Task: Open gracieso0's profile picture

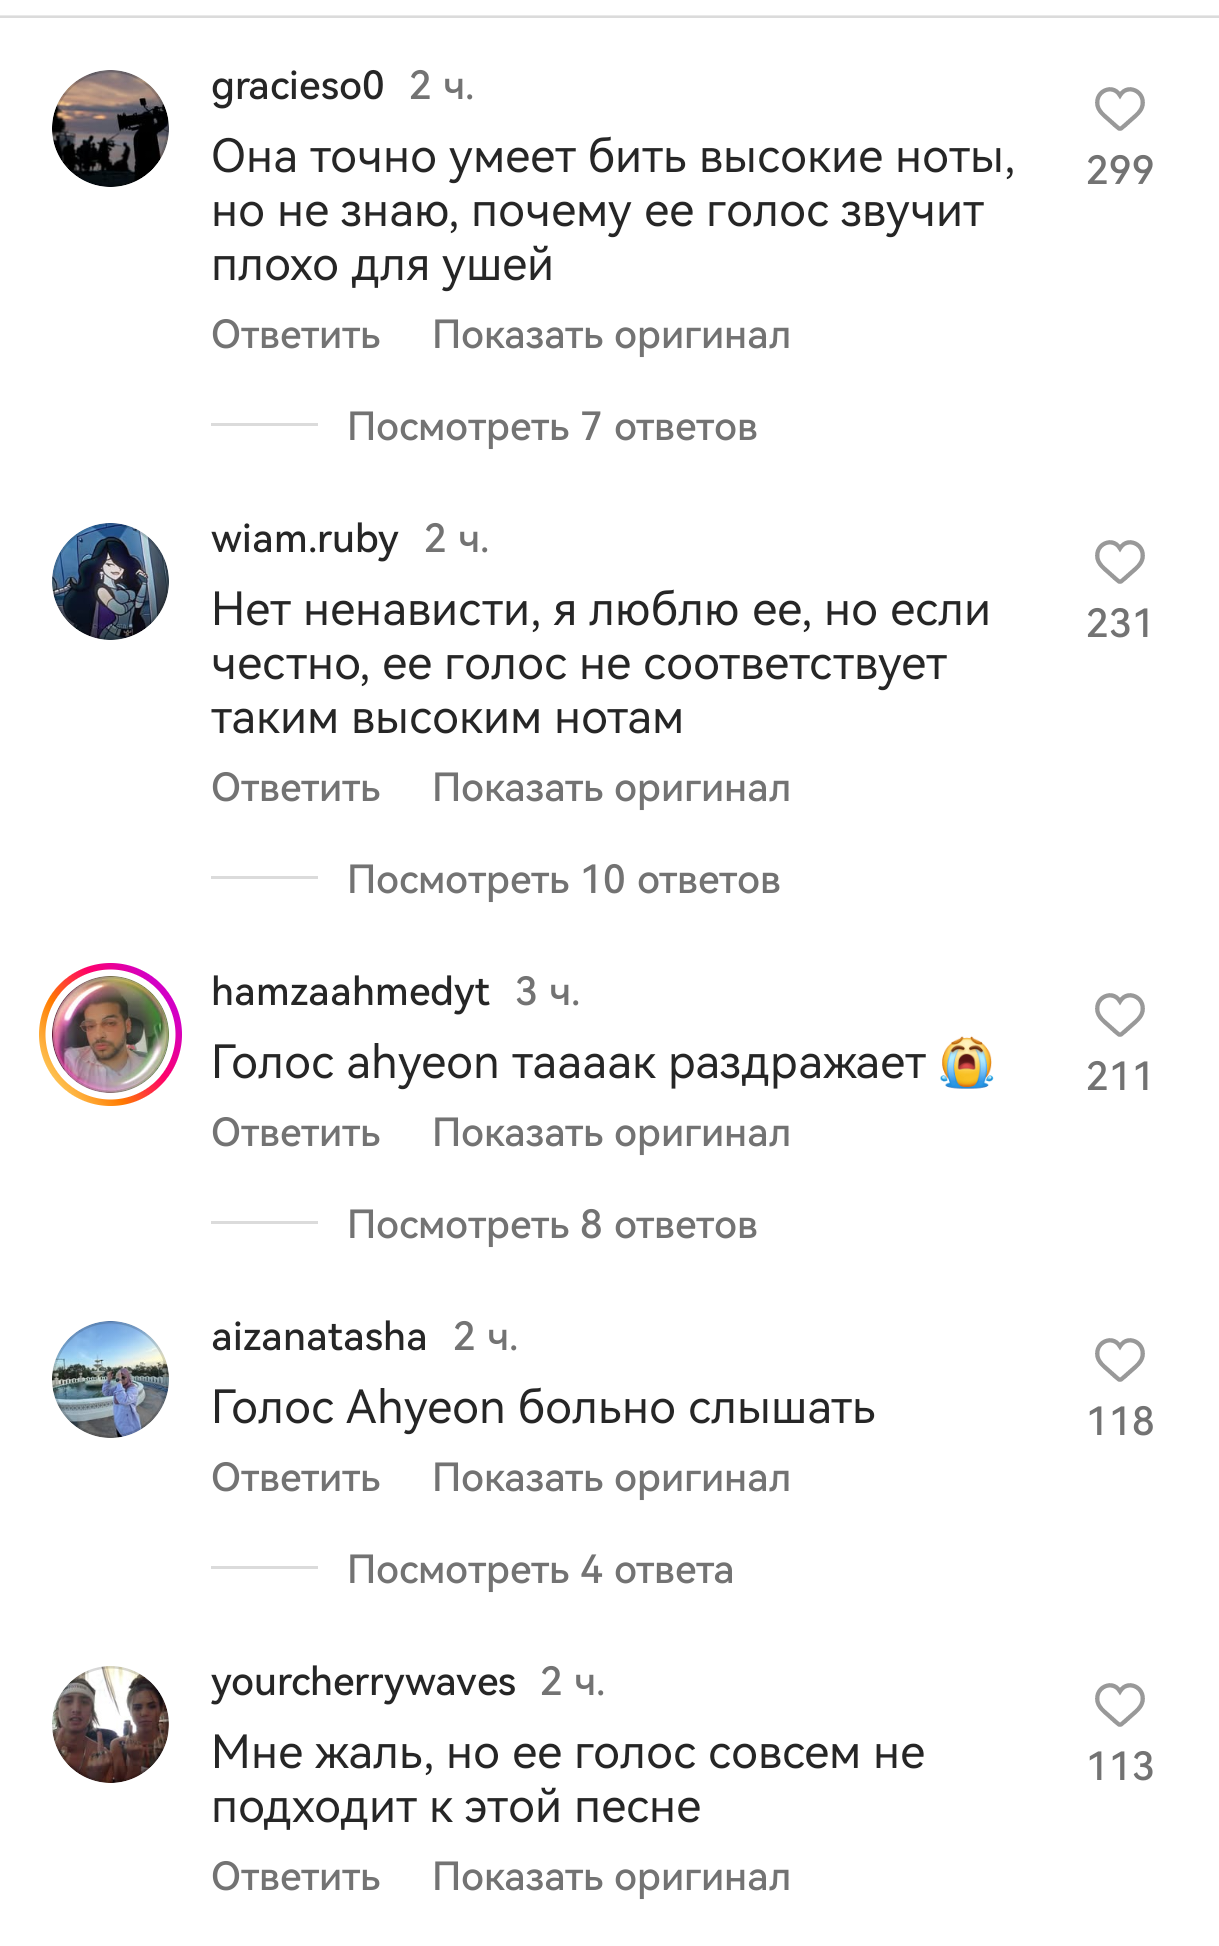Action: point(110,128)
